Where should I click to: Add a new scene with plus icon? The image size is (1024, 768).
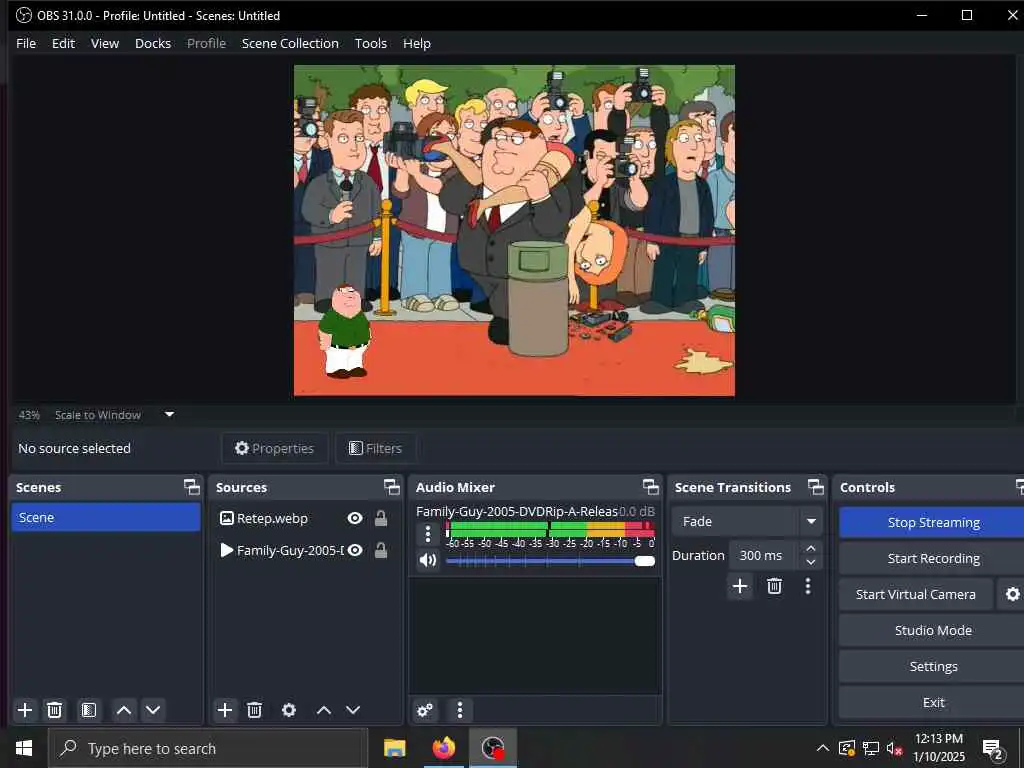[25, 710]
